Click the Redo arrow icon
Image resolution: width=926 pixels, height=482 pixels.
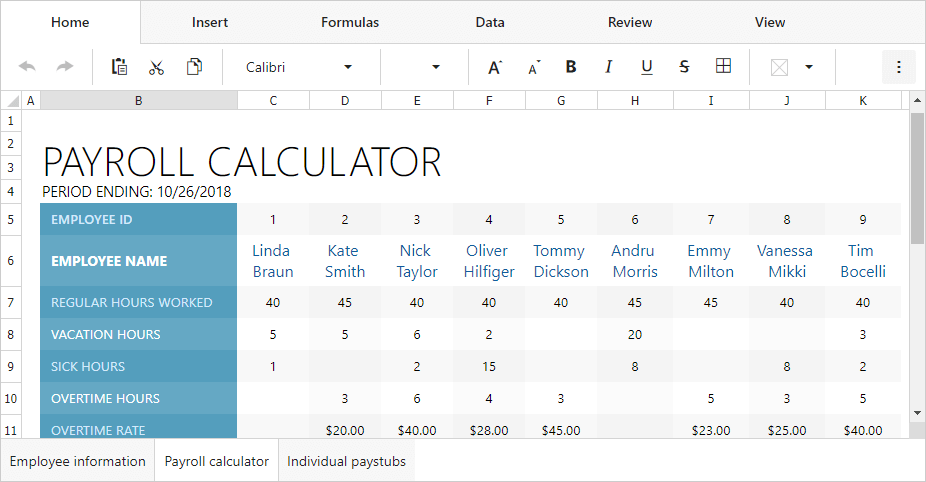tap(65, 67)
